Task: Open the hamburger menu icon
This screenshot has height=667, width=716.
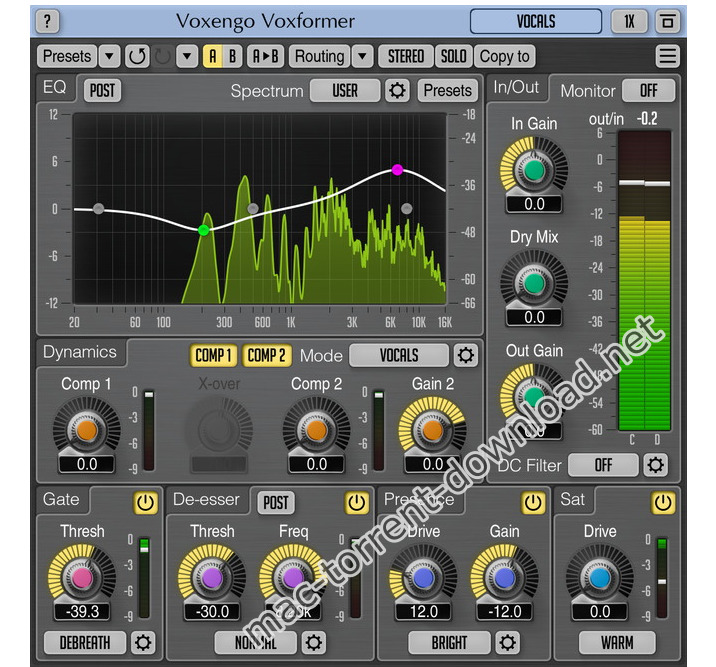Action: [x=668, y=56]
